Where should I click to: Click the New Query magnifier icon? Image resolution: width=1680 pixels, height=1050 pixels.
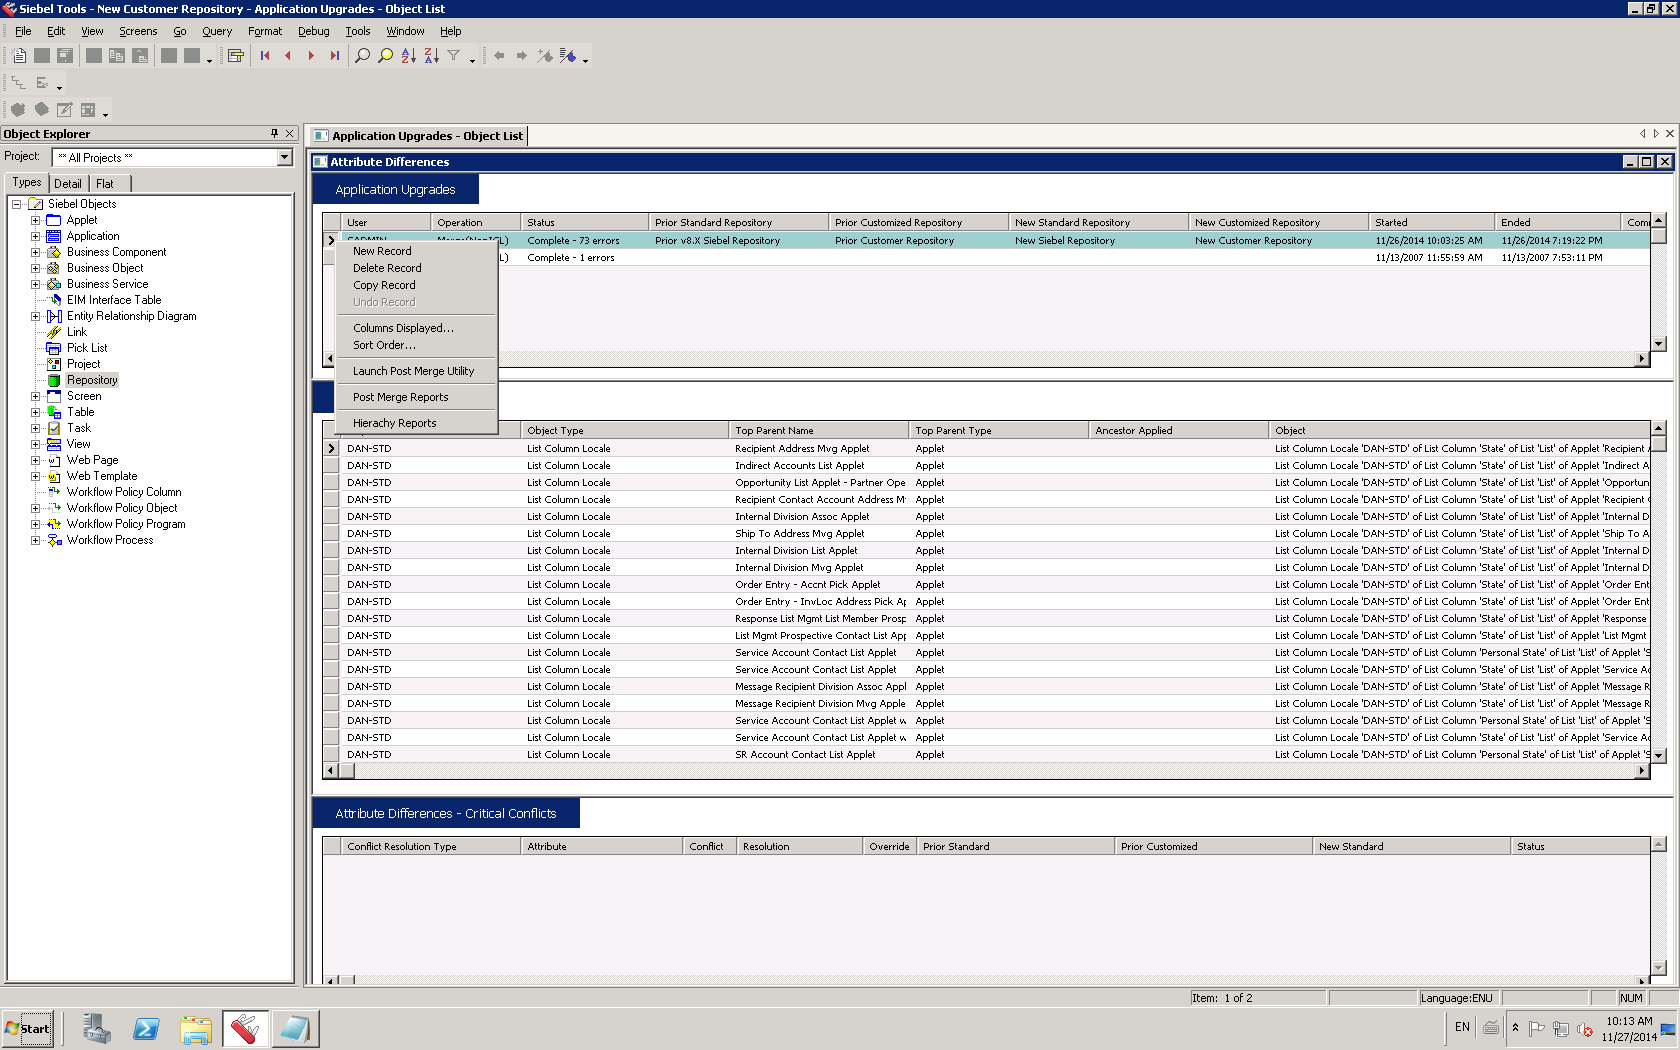pos(362,56)
